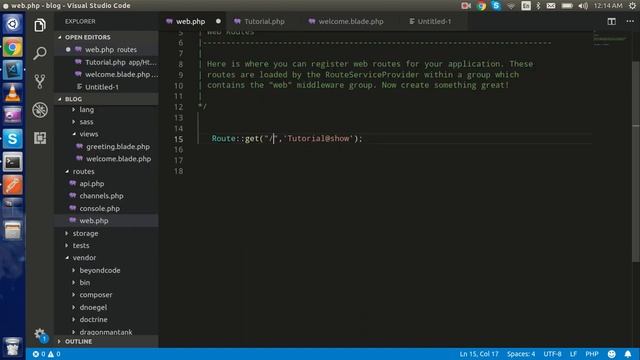
Task: Open the Manage gear icon
Action: point(40,335)
